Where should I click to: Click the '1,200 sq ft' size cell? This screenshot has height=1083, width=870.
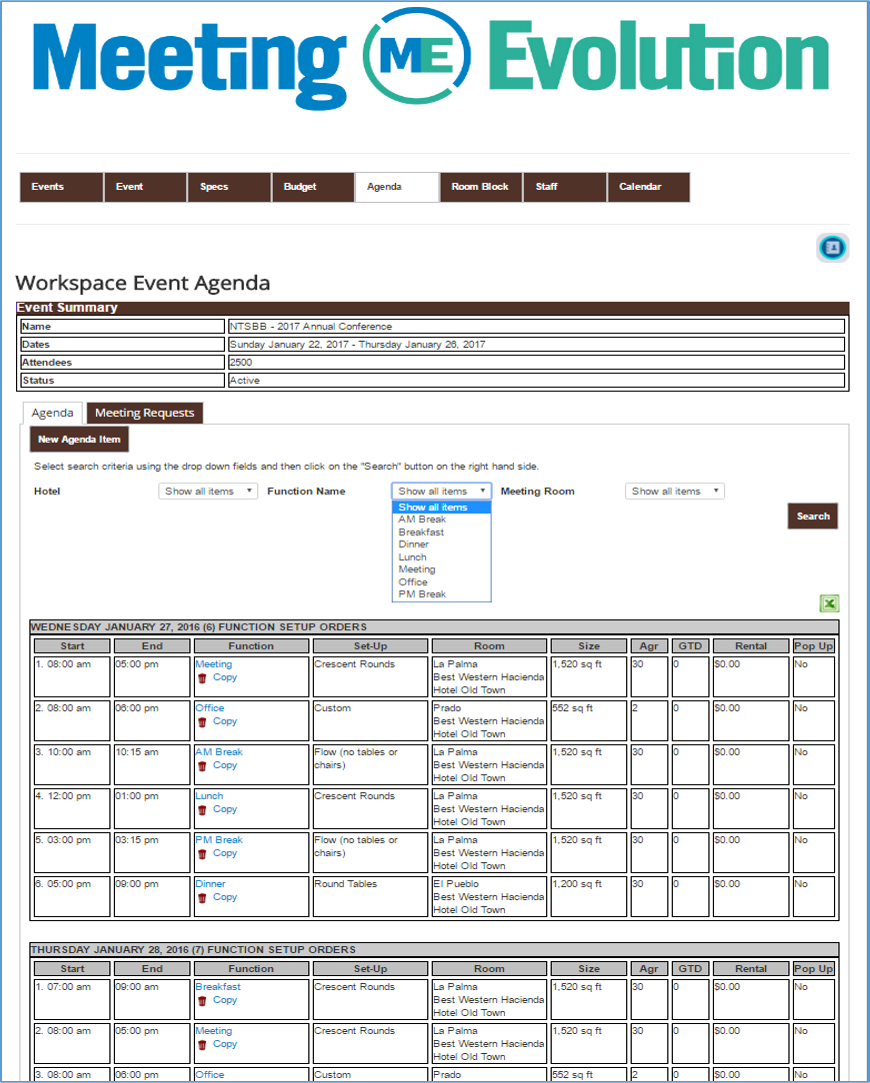pos(588,897)
